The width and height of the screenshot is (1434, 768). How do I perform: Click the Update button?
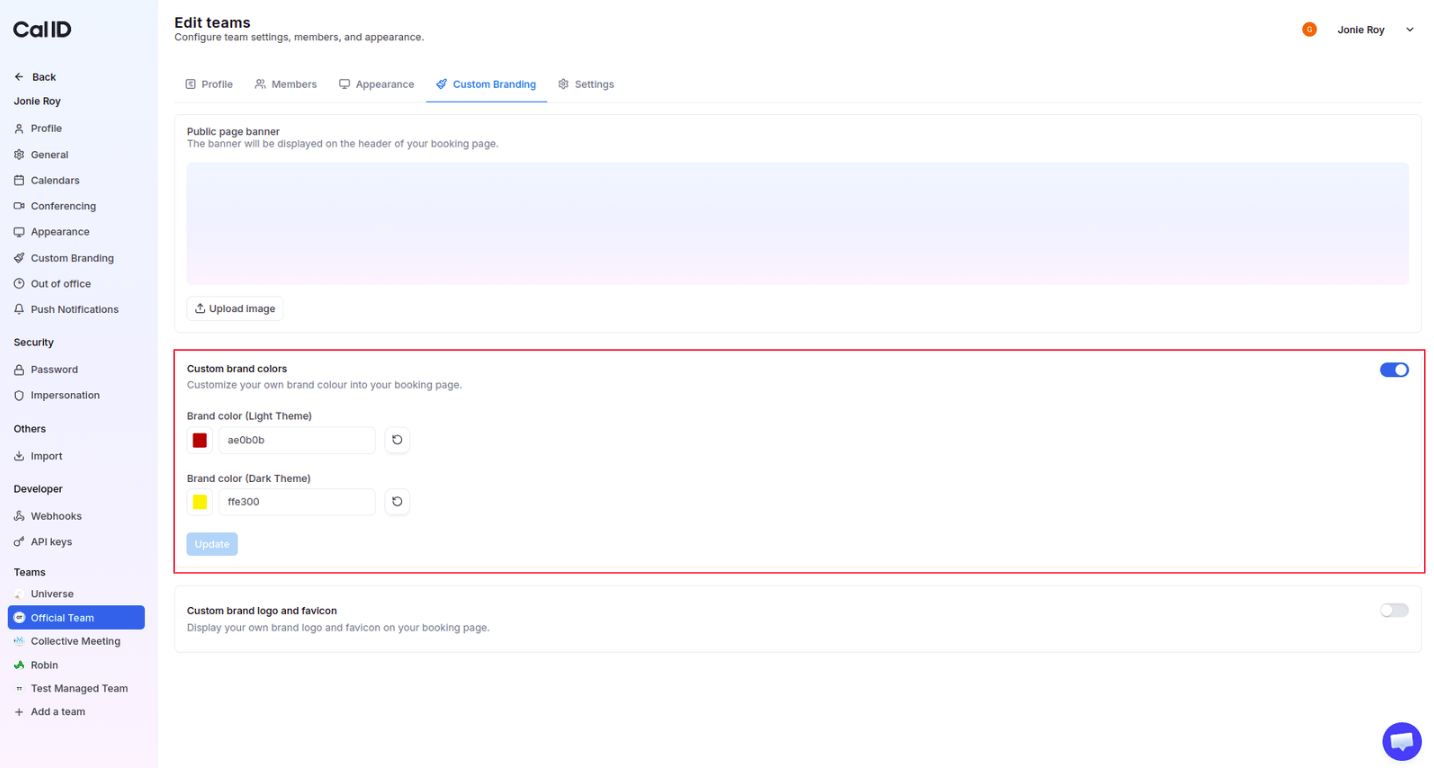pyautogui.click(x=212, y=544)
